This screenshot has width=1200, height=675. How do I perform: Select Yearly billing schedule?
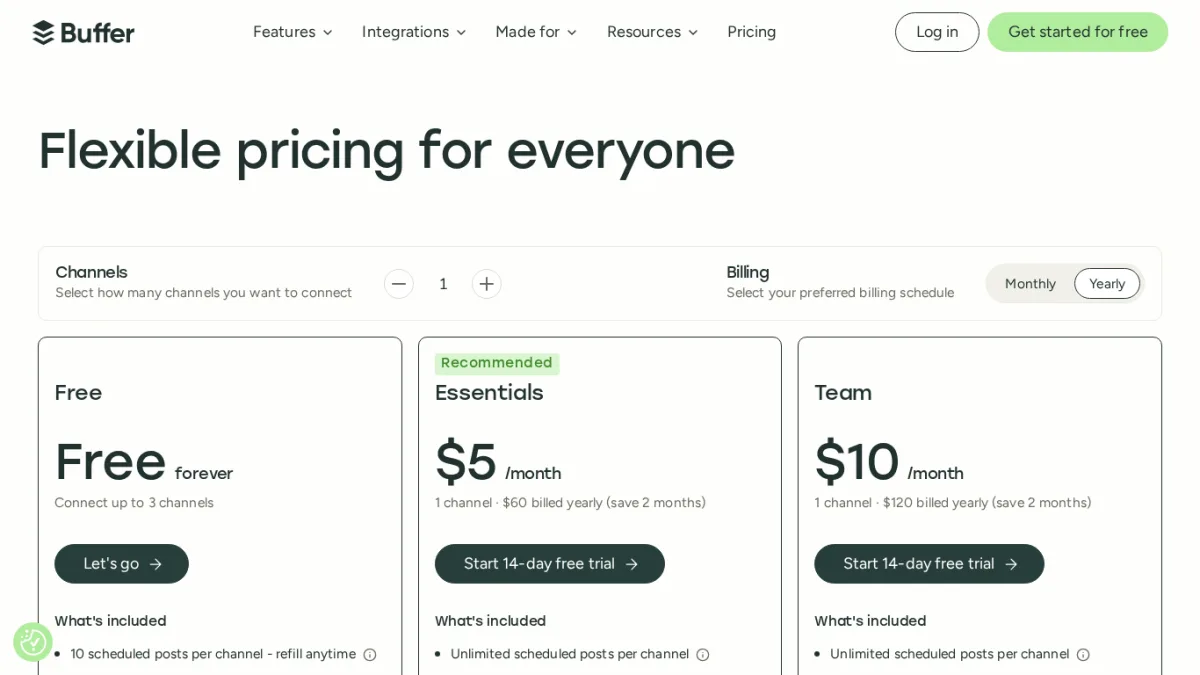tap(1107, 284)
